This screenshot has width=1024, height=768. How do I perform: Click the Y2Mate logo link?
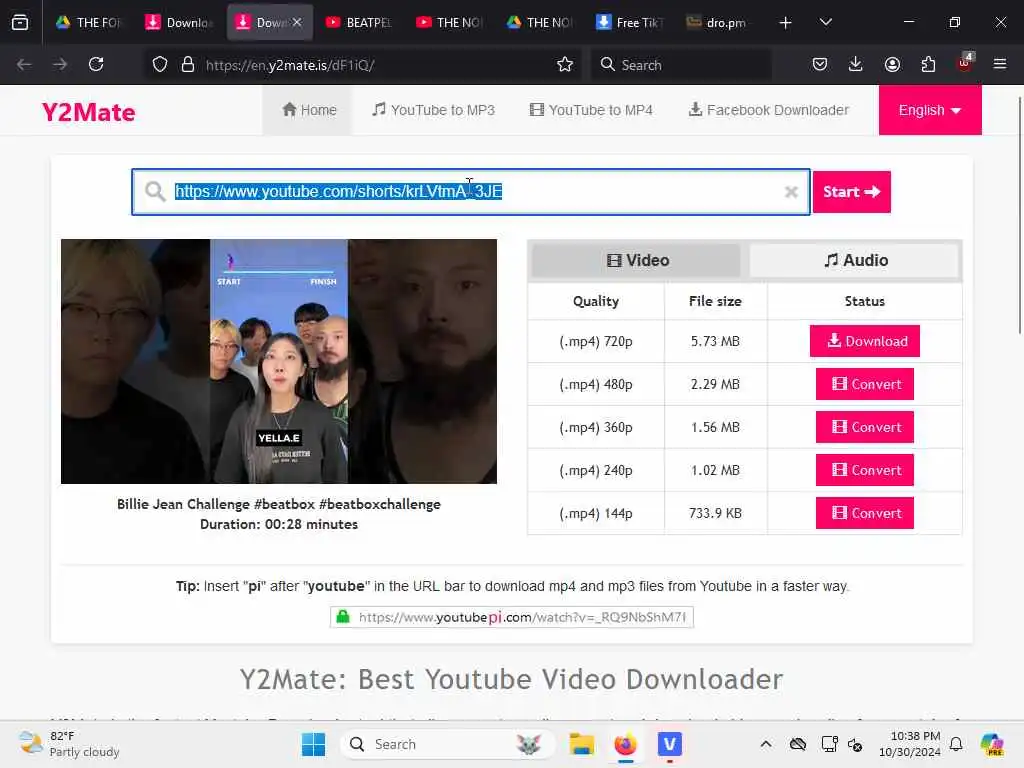click(89, 112)
